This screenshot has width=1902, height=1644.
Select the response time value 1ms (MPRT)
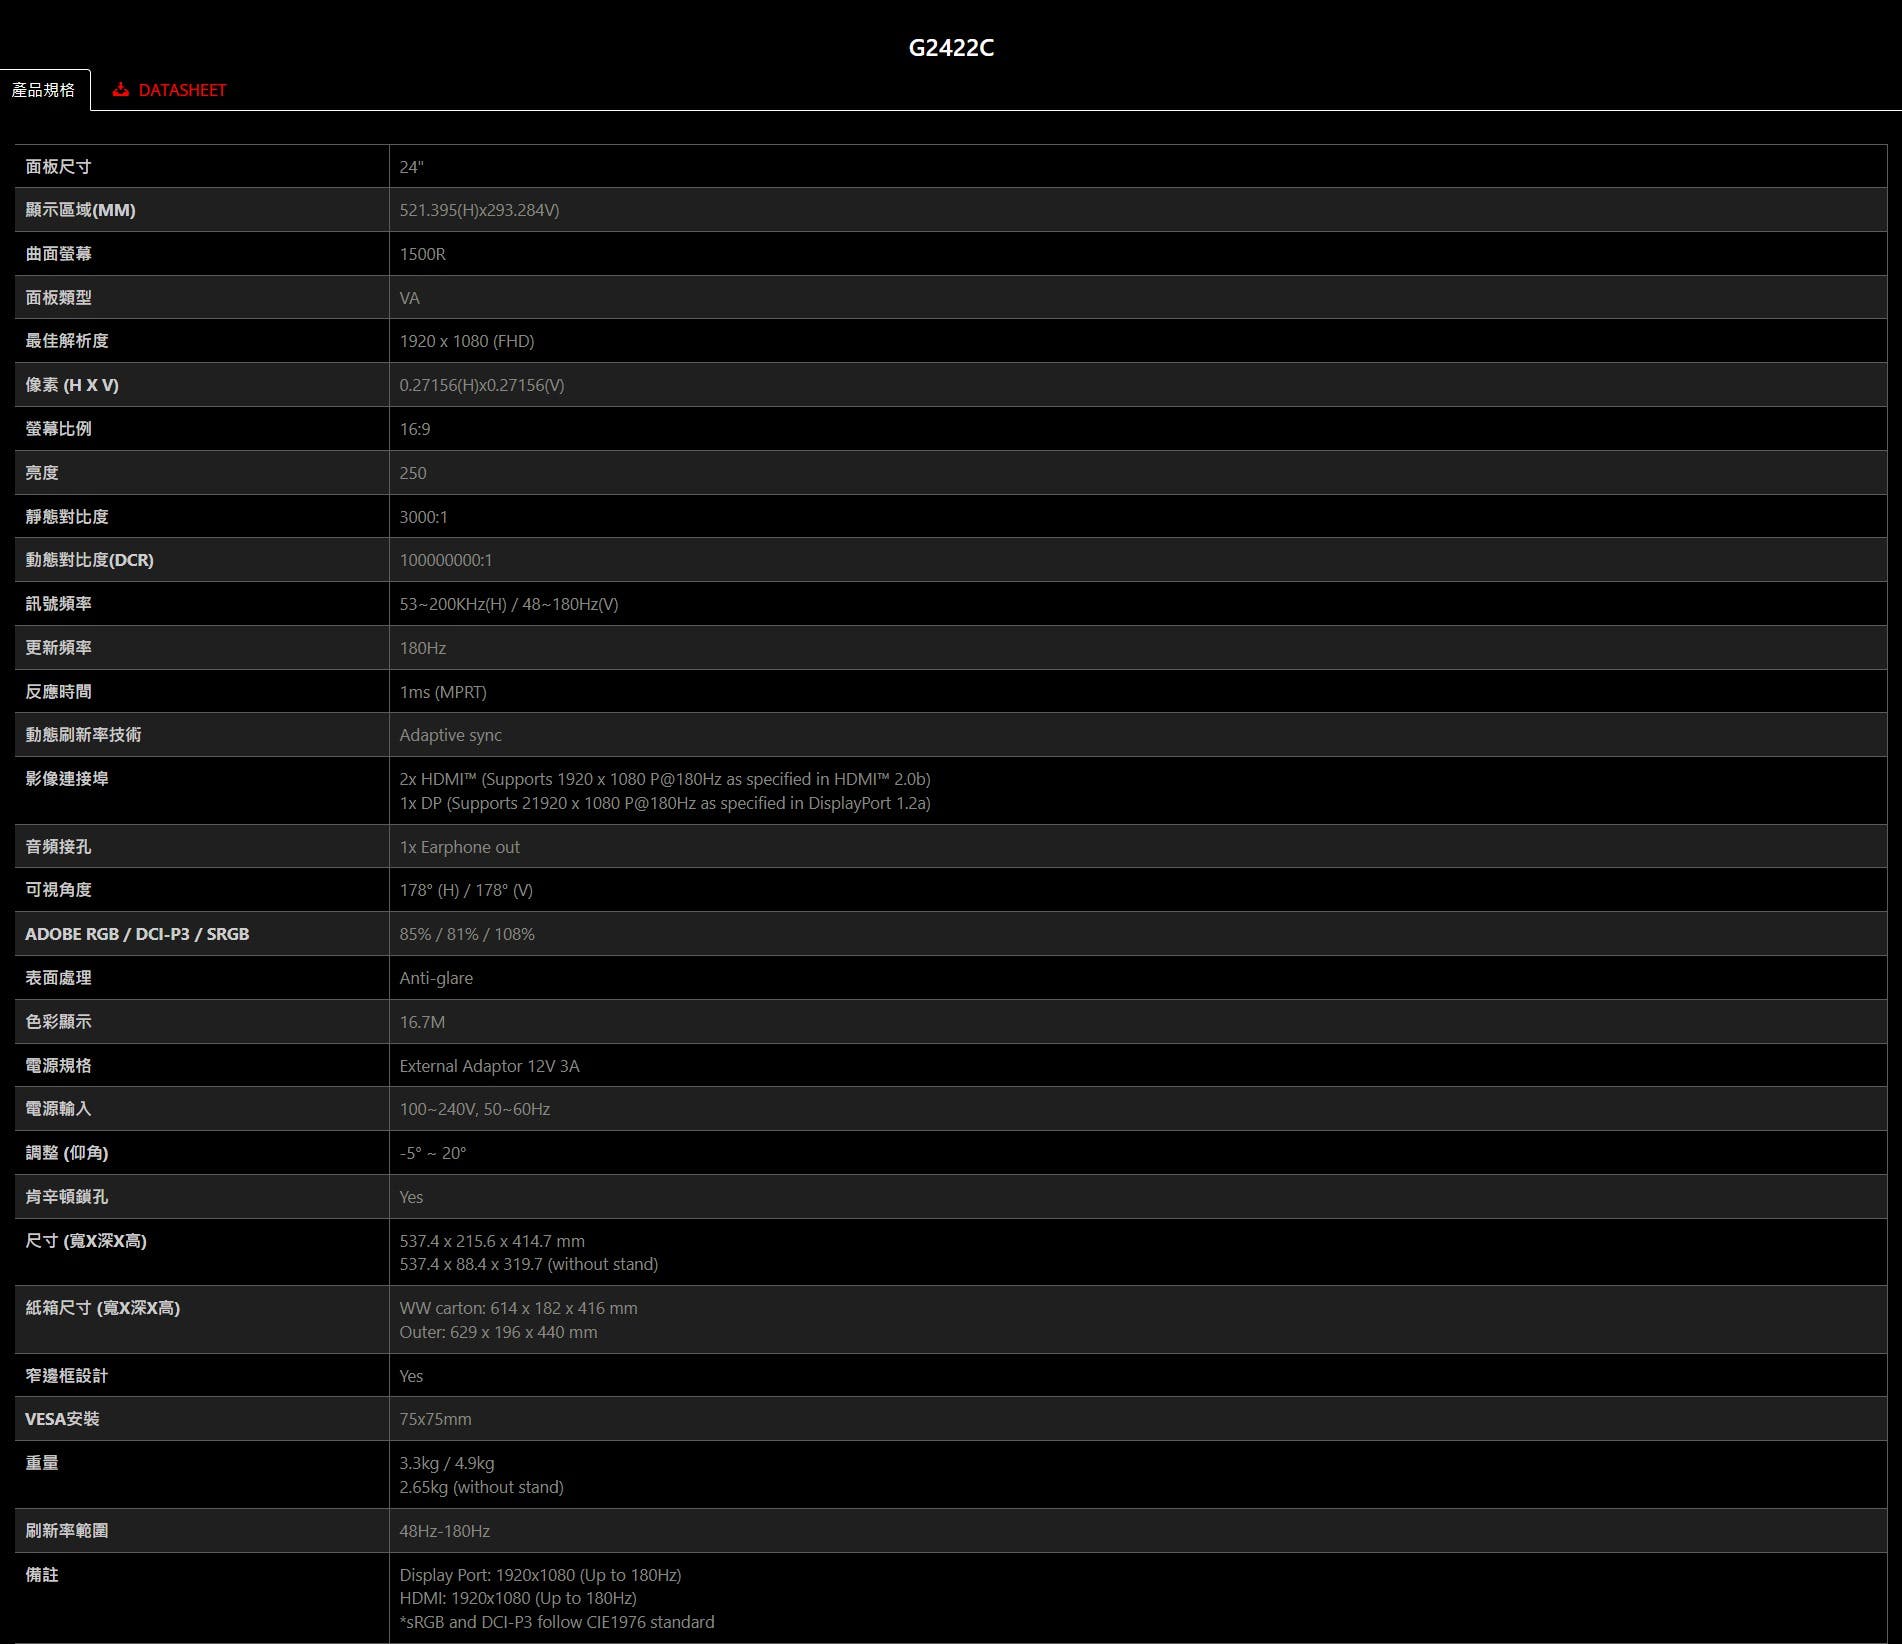pyautogui.click(x=442, y=692)
